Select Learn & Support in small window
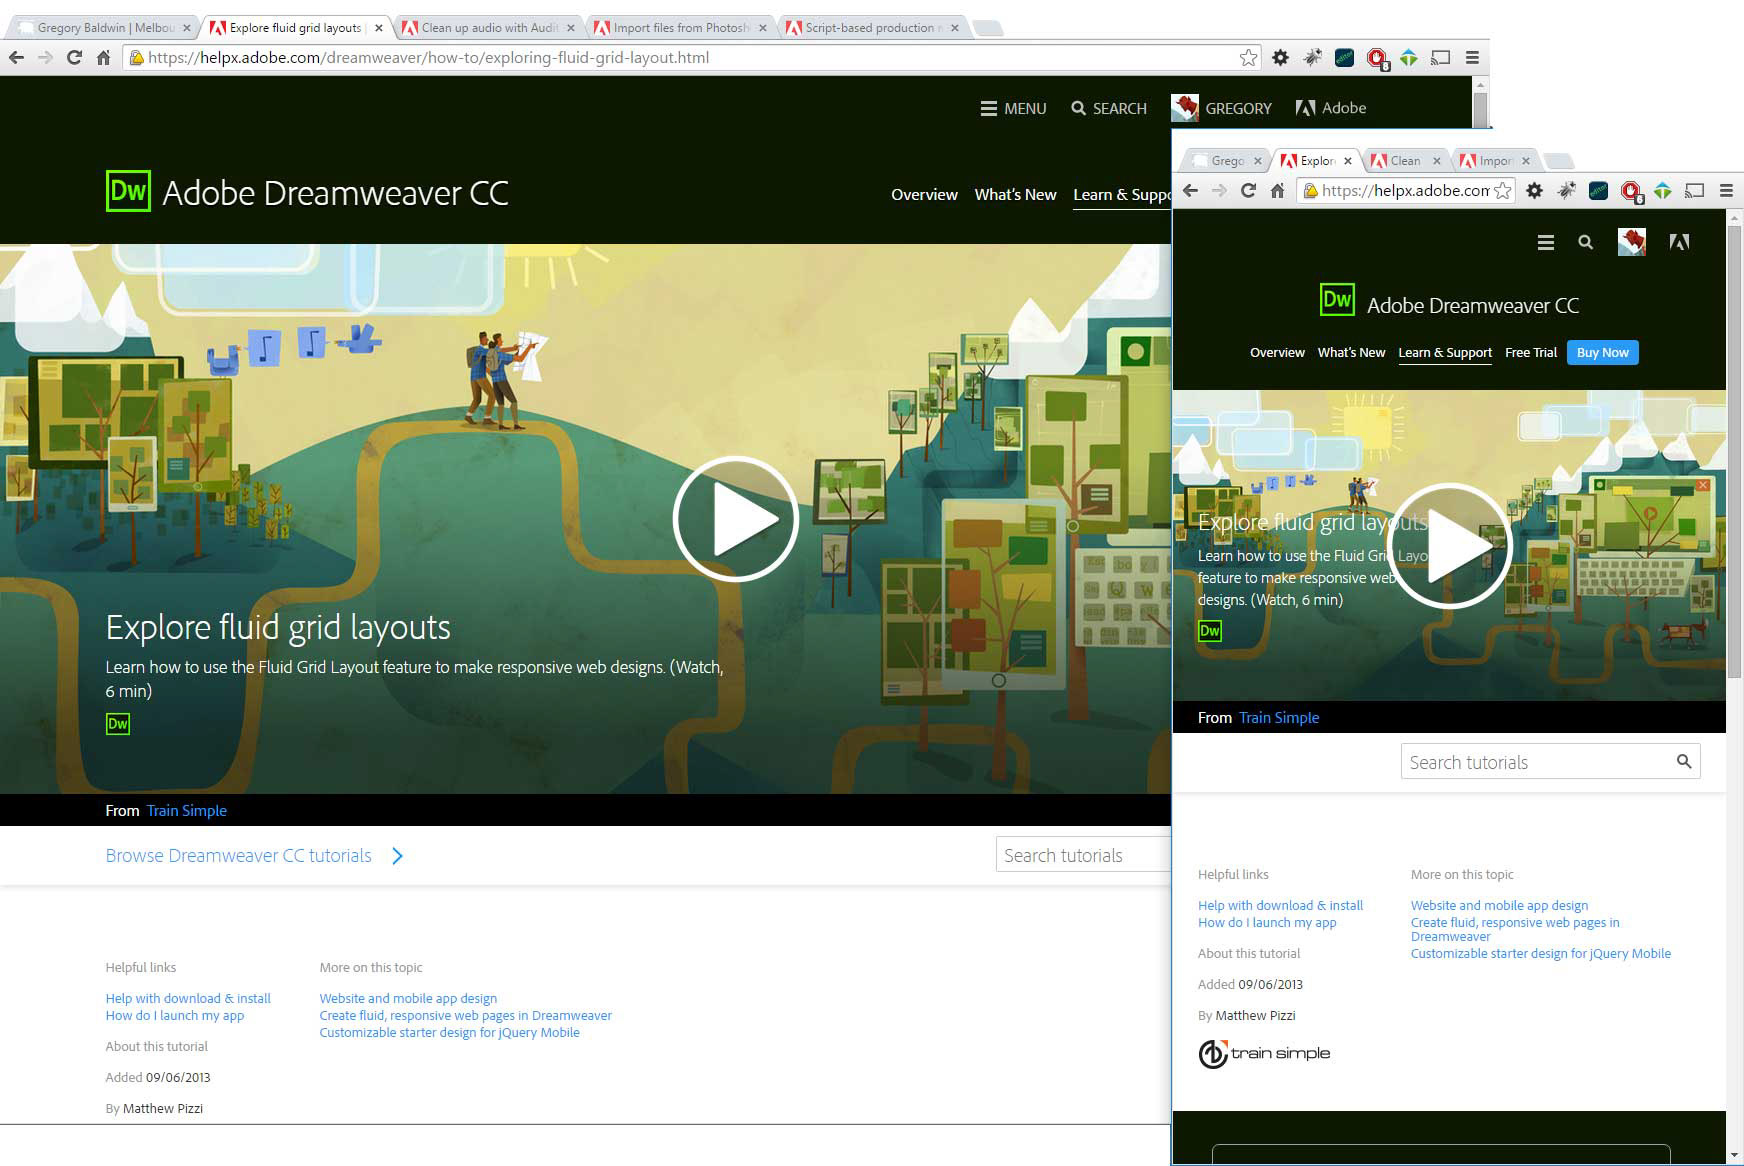 tap(1445, 352)
